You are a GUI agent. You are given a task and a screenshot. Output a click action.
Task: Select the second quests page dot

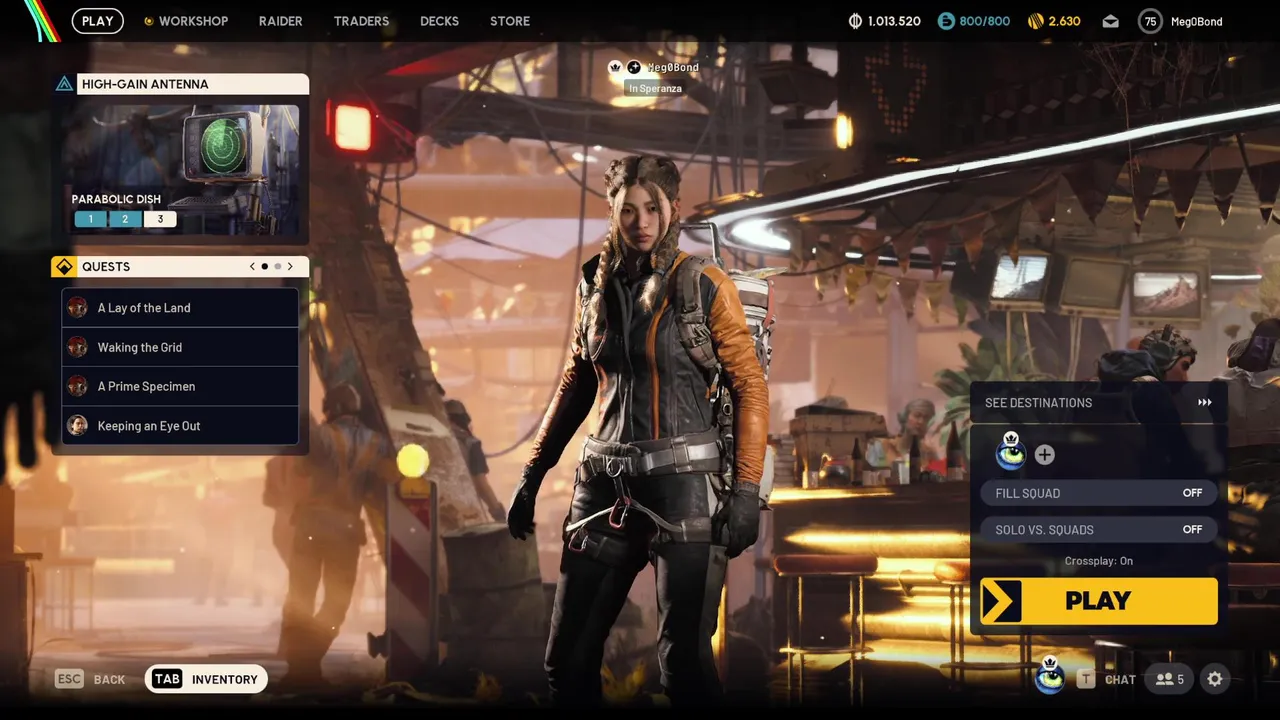pos(278,267)
